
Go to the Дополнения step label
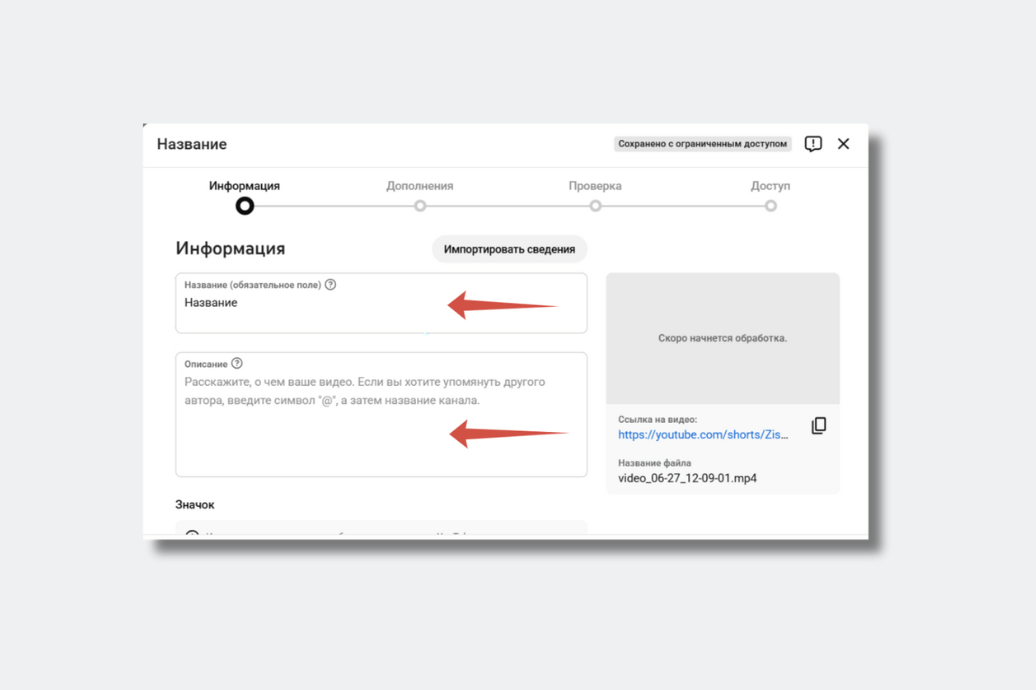[420, 186]
